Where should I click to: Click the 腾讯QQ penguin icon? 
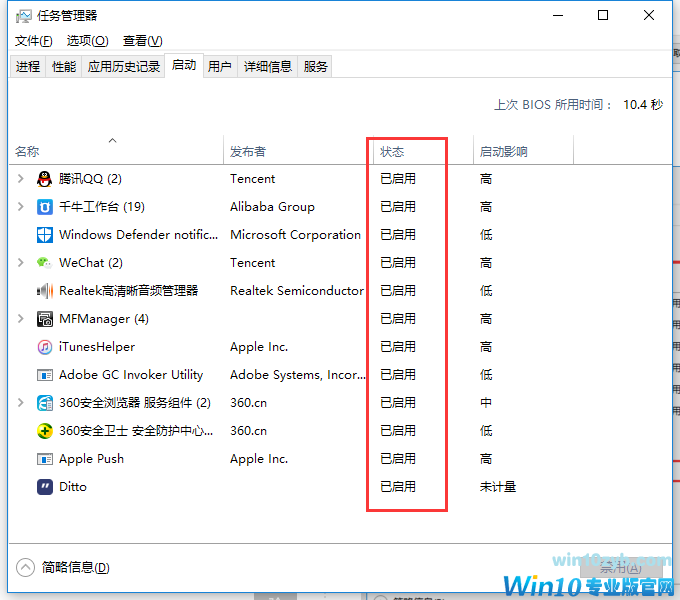(44, 179)
